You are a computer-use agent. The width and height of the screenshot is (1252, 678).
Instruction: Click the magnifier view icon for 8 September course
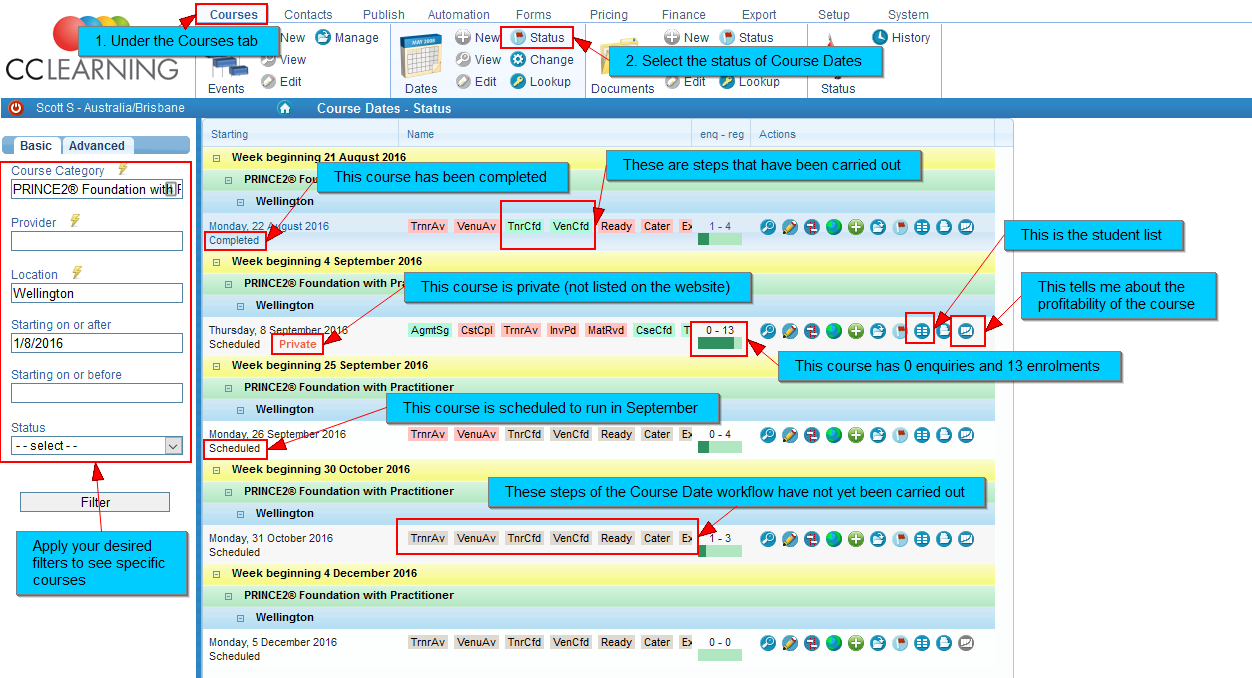768,331
